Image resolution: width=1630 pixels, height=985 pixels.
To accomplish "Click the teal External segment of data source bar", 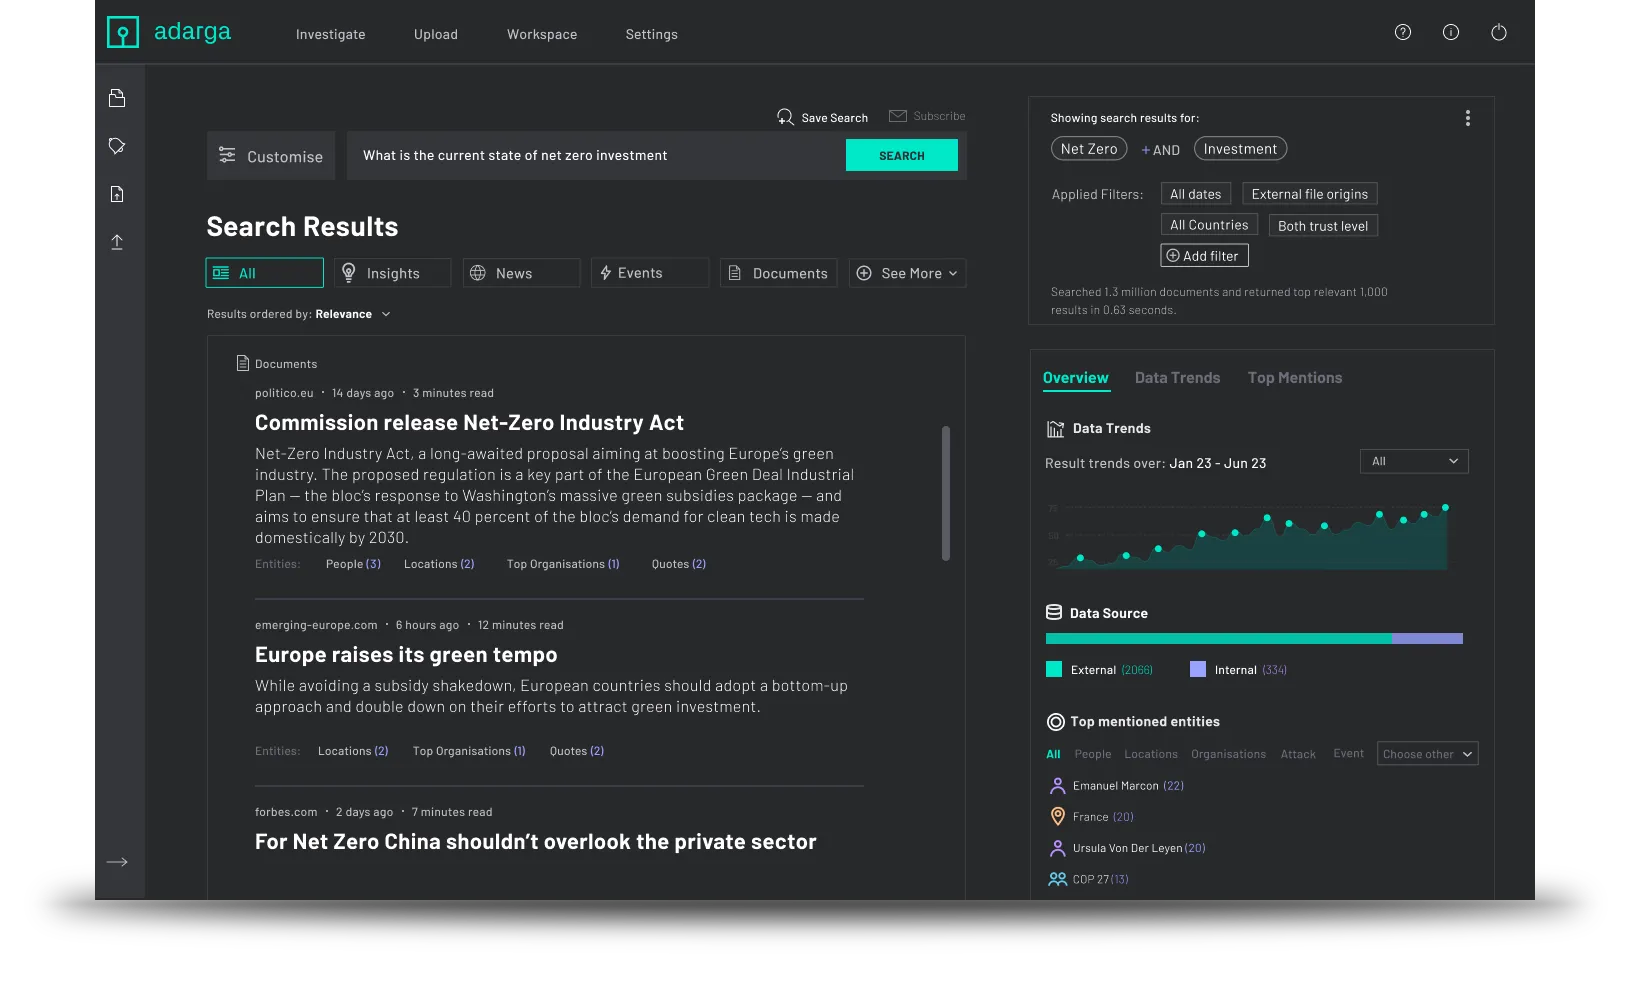I will pos(1219,638).
